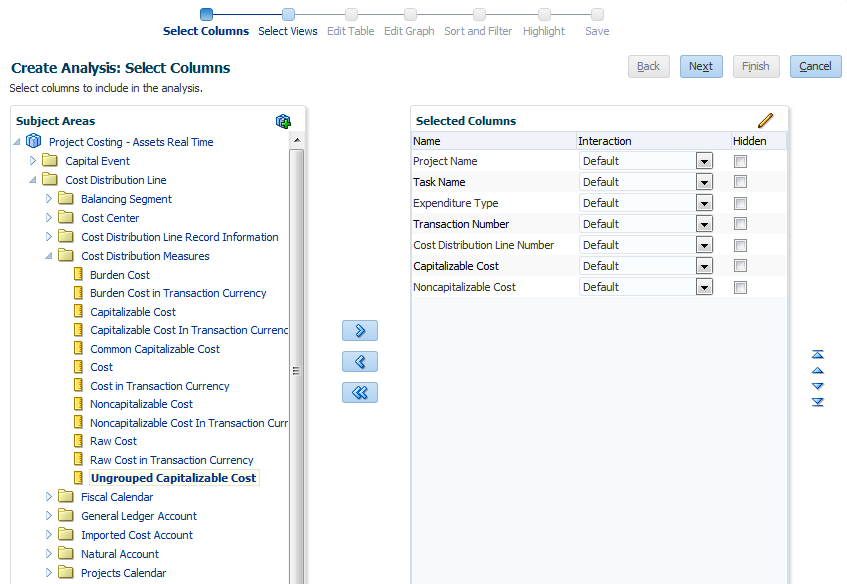Select Raw Cost measure in tree

point(113,441)
